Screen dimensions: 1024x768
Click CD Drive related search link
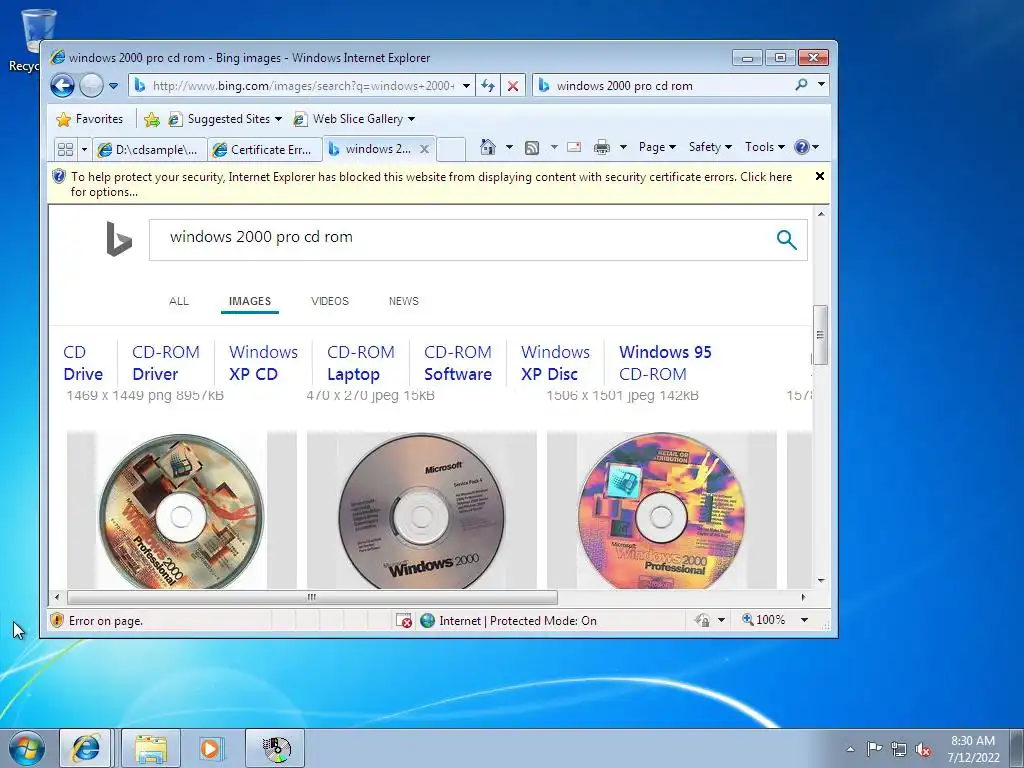[x=83, y=363]
